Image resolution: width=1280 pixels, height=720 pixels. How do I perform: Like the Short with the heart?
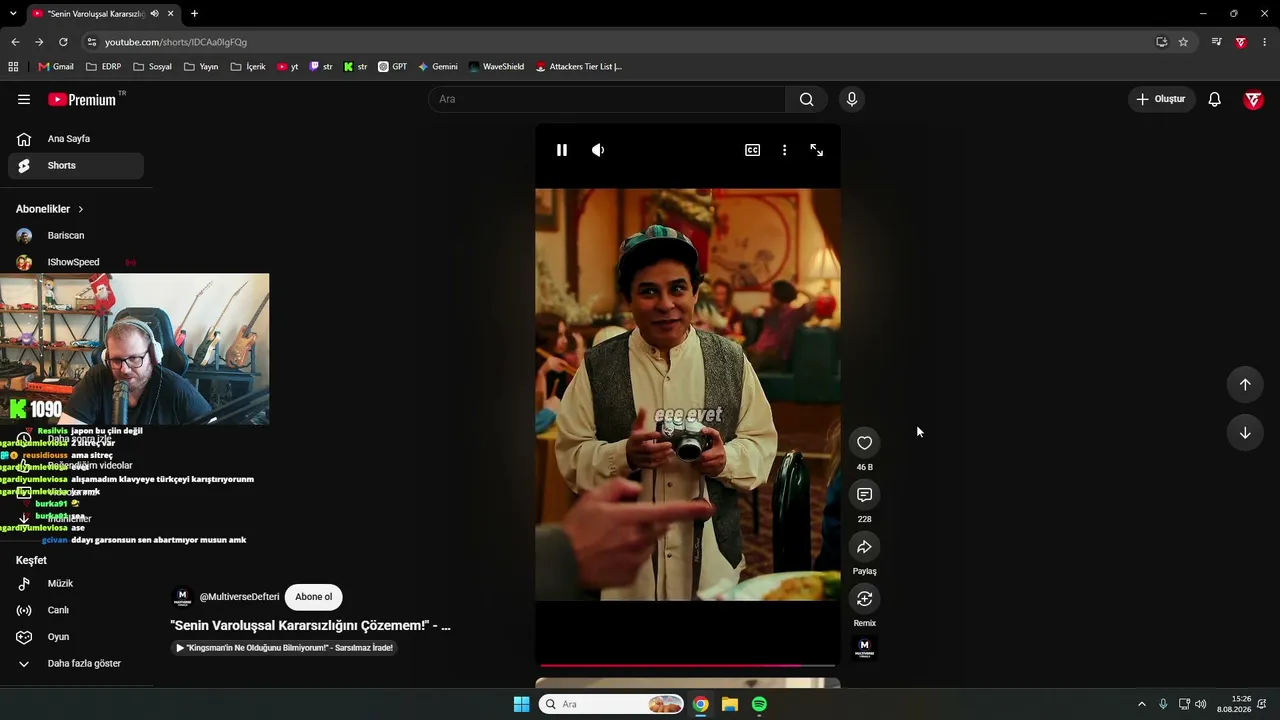(865, 443)
